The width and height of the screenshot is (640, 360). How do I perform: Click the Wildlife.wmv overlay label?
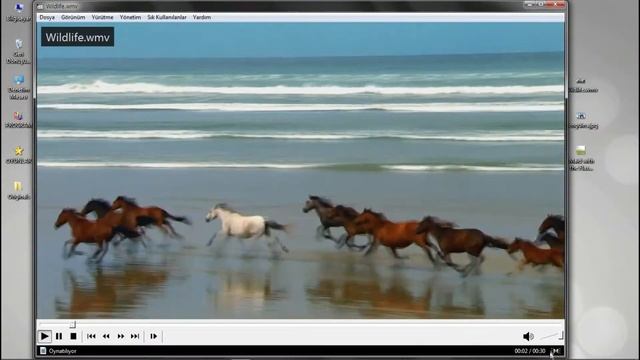78,37
